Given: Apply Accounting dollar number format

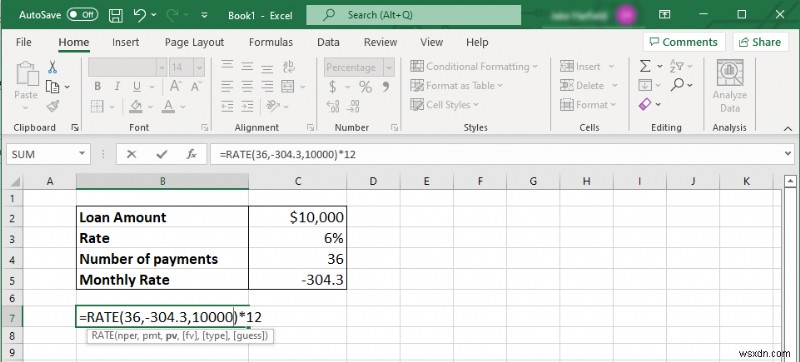Looking at the screenshot, I should (x=333, y=86).
